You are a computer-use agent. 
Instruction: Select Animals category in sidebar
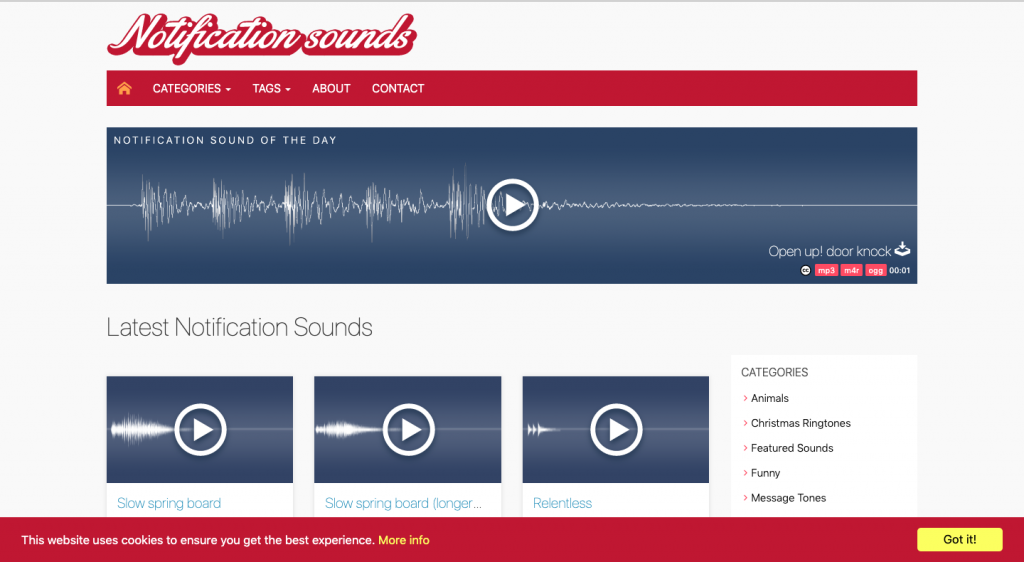[x=769, y=398]
